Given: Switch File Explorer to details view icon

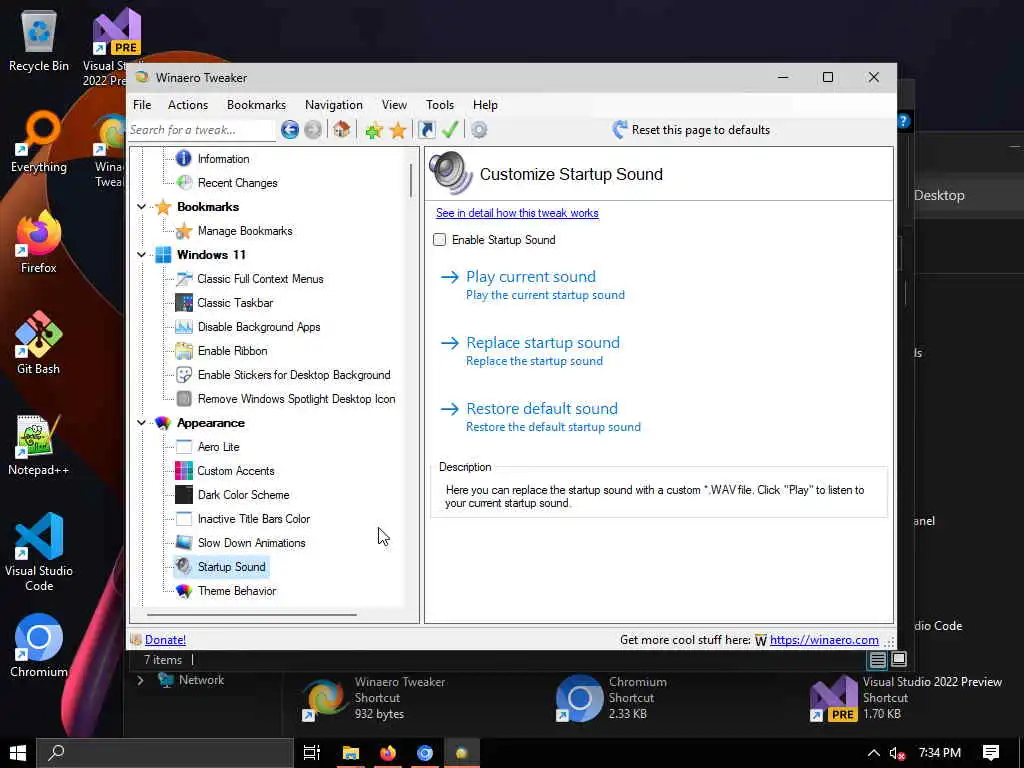Looking at the screenshot, I should click(877, 660).
